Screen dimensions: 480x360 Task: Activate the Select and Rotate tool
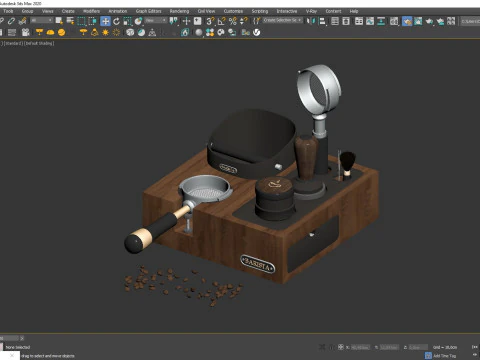pyautogui.click(x=116, y=21)
